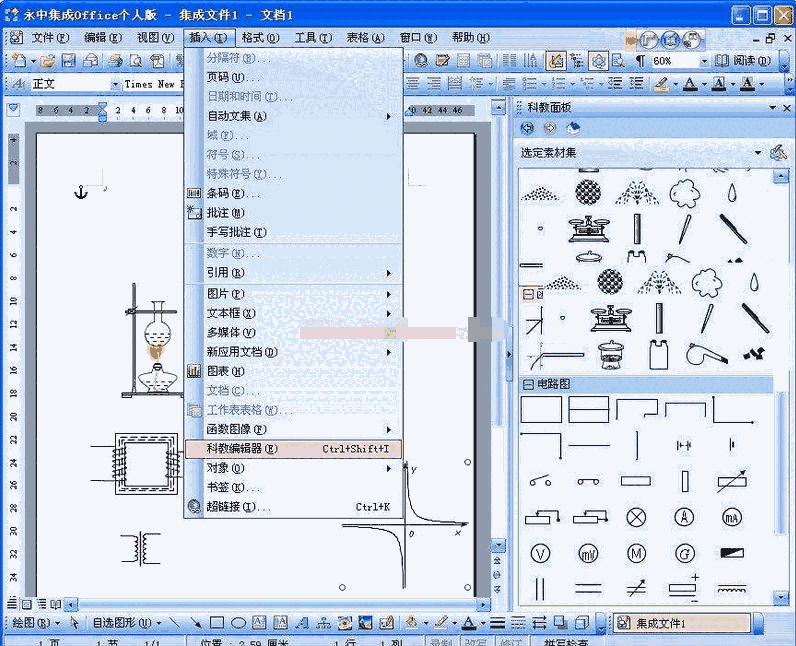Insert the lamp cross-circle symbol

click(636, 517)
